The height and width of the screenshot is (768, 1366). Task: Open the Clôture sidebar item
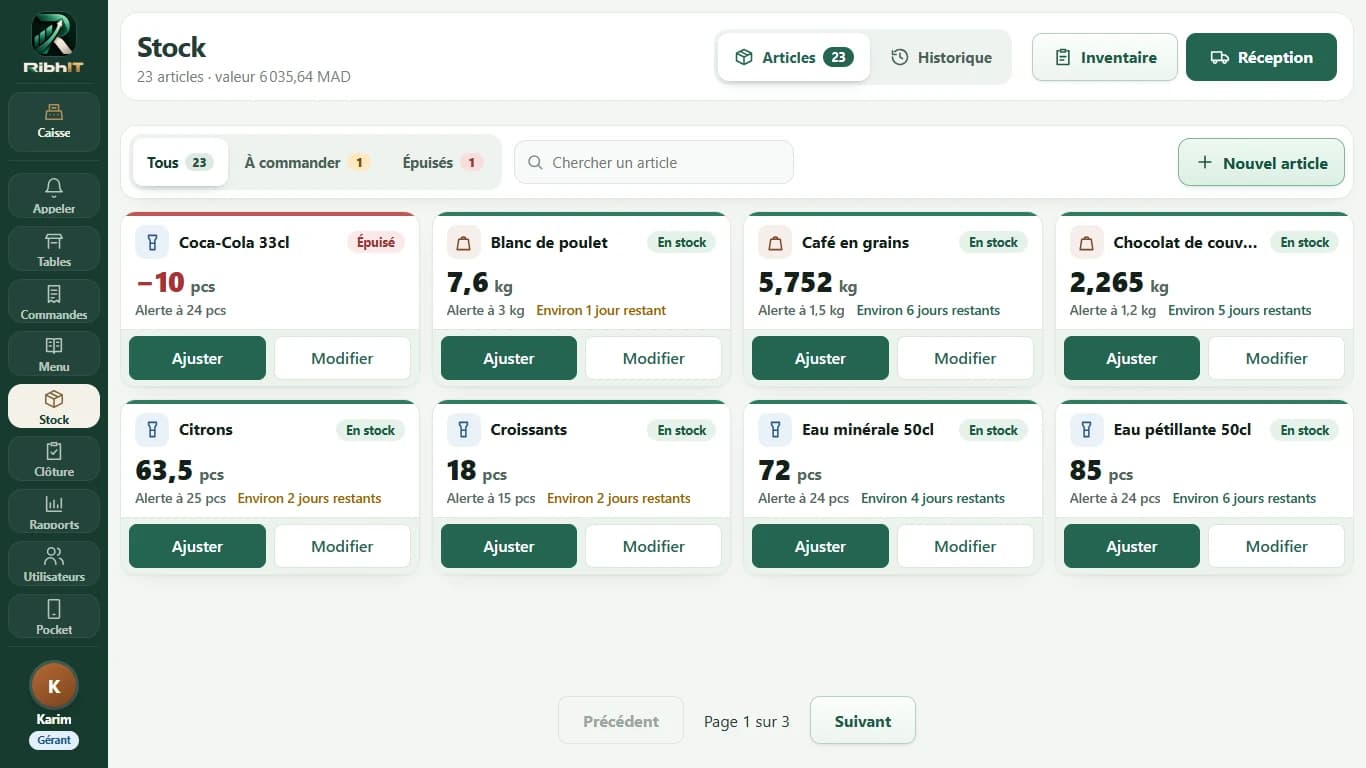click(x=54, y=458)
